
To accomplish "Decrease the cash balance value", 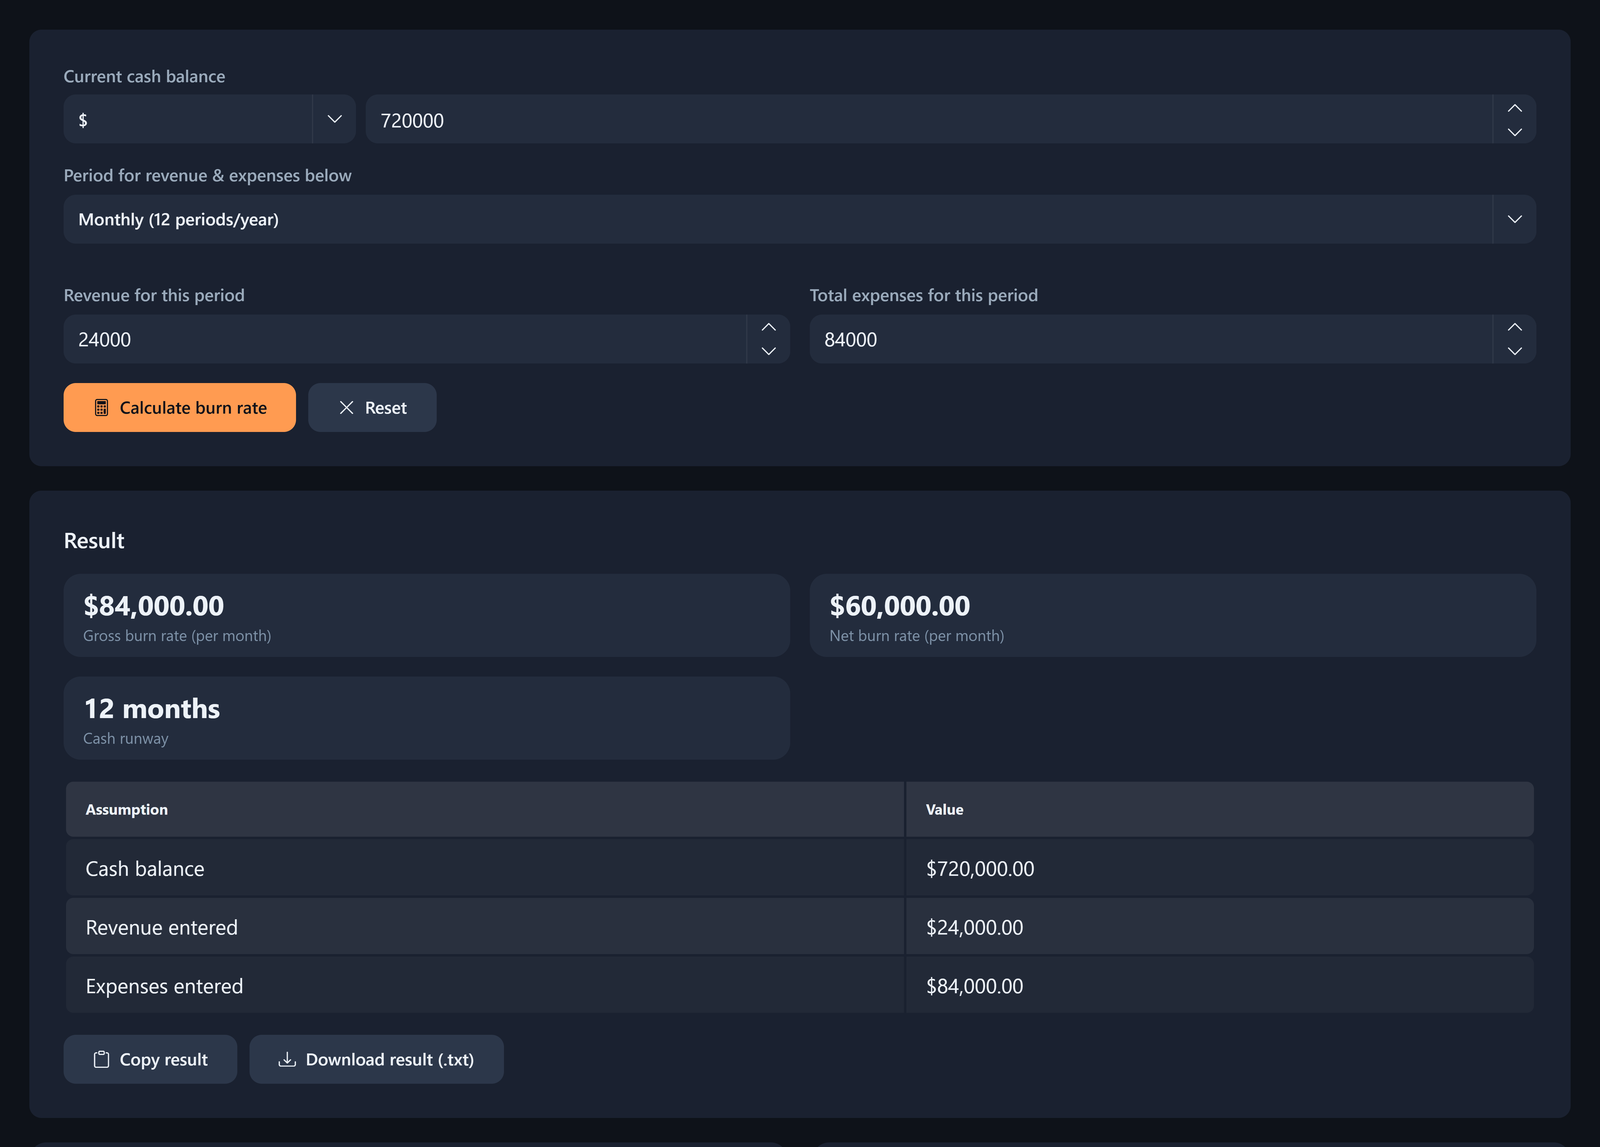I will pos(1514,131).
